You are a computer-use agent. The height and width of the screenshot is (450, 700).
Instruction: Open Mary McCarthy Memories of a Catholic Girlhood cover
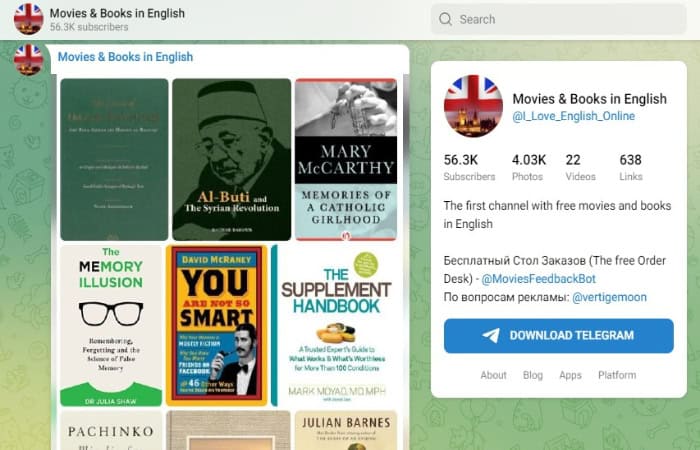tap(346, 159)
